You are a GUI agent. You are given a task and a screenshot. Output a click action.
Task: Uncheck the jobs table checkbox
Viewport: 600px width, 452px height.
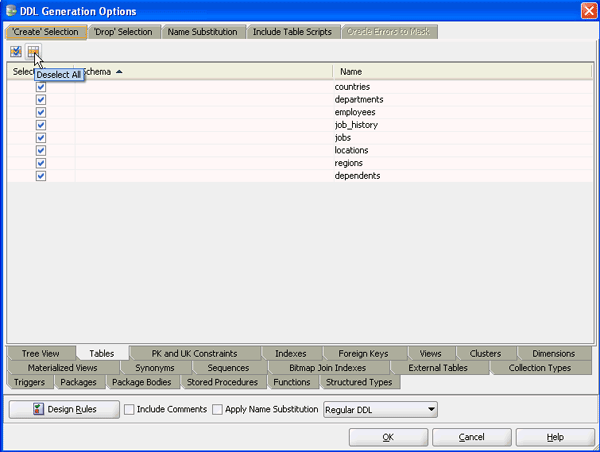click(41, 138)
